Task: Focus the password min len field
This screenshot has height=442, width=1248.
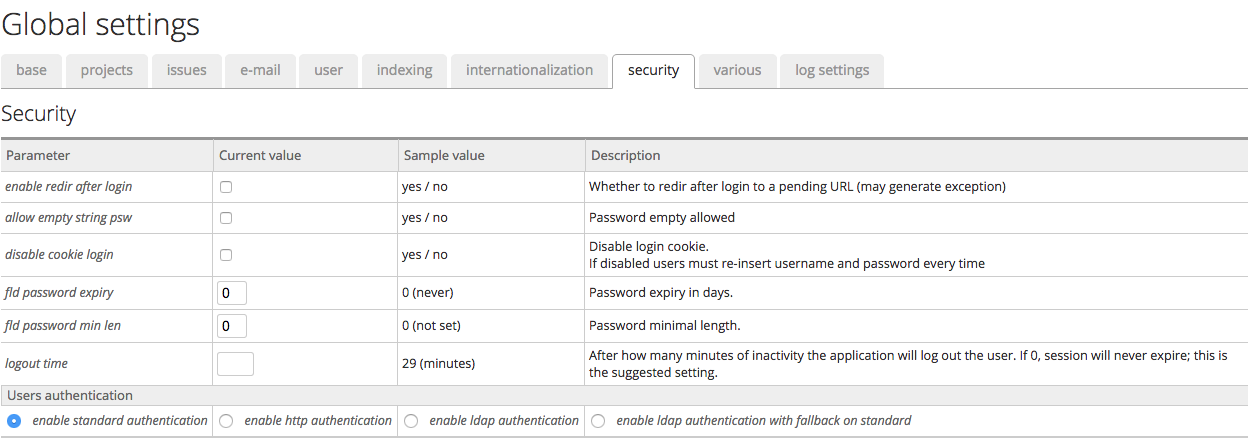Action: 232,326
